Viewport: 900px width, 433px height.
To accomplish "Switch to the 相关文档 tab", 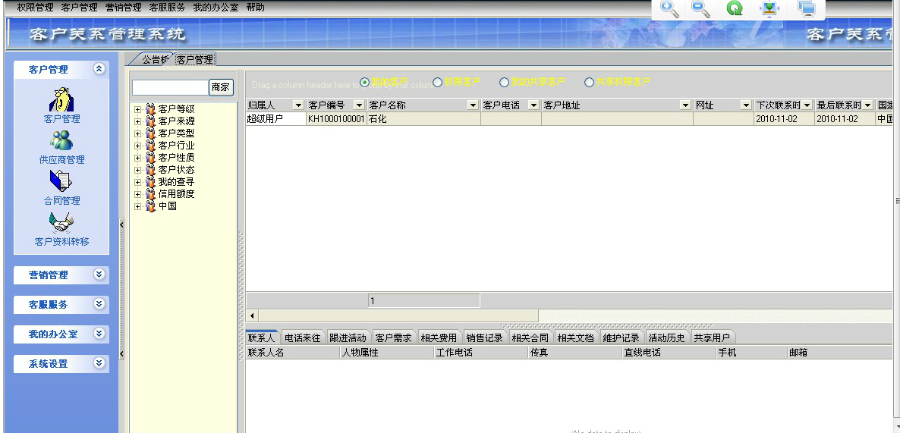I will tap(576, 338).
